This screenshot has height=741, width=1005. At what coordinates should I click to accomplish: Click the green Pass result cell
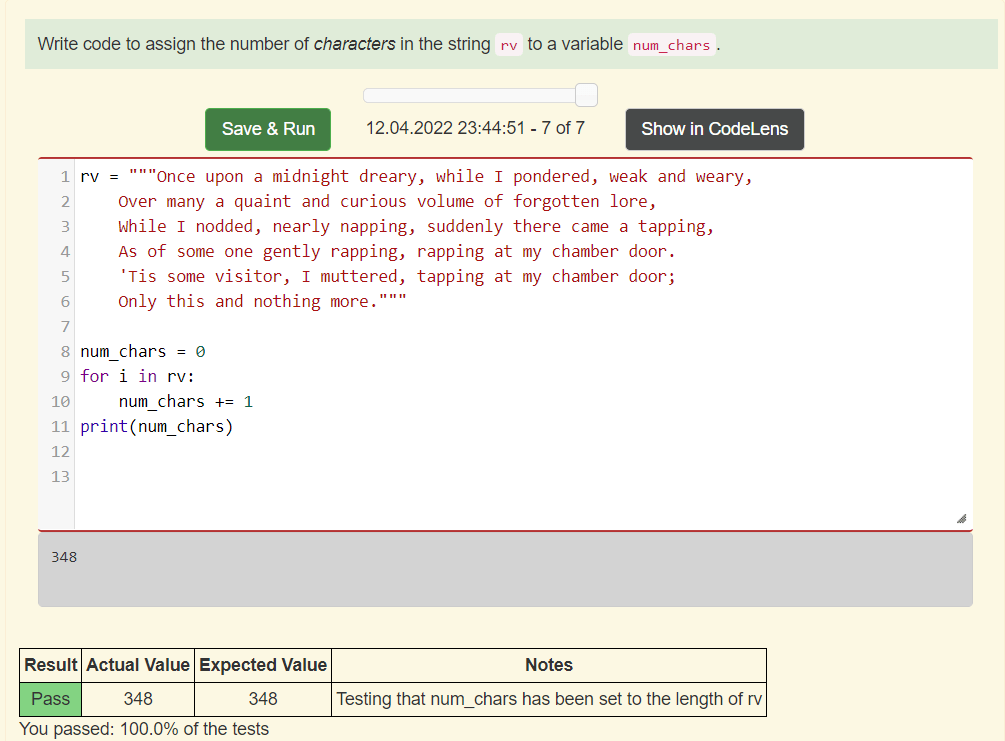tap(51, 699)
